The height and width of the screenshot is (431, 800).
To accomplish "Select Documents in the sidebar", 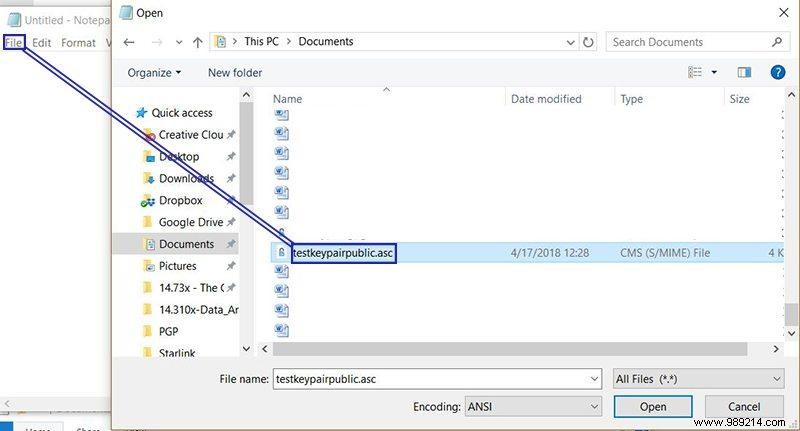I will pos(186,244).
